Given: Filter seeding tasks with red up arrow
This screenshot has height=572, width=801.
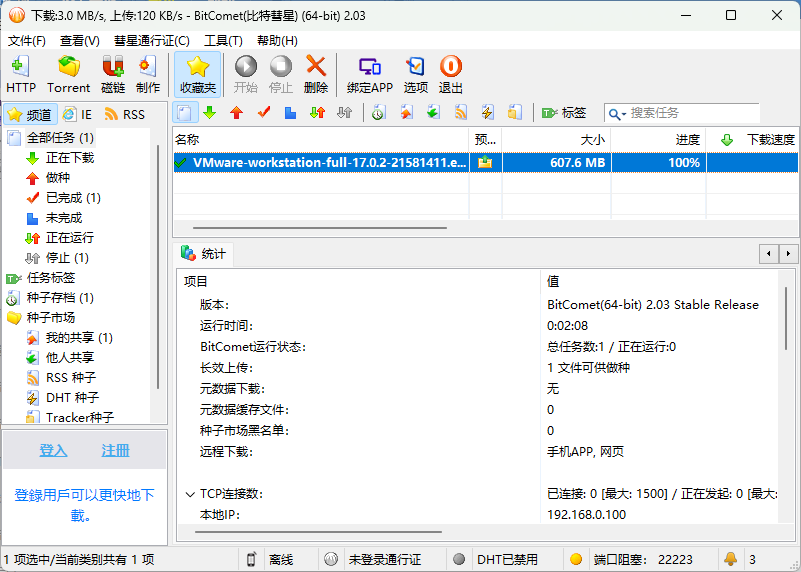Looking at the screenshot, I should coord(237,113).
